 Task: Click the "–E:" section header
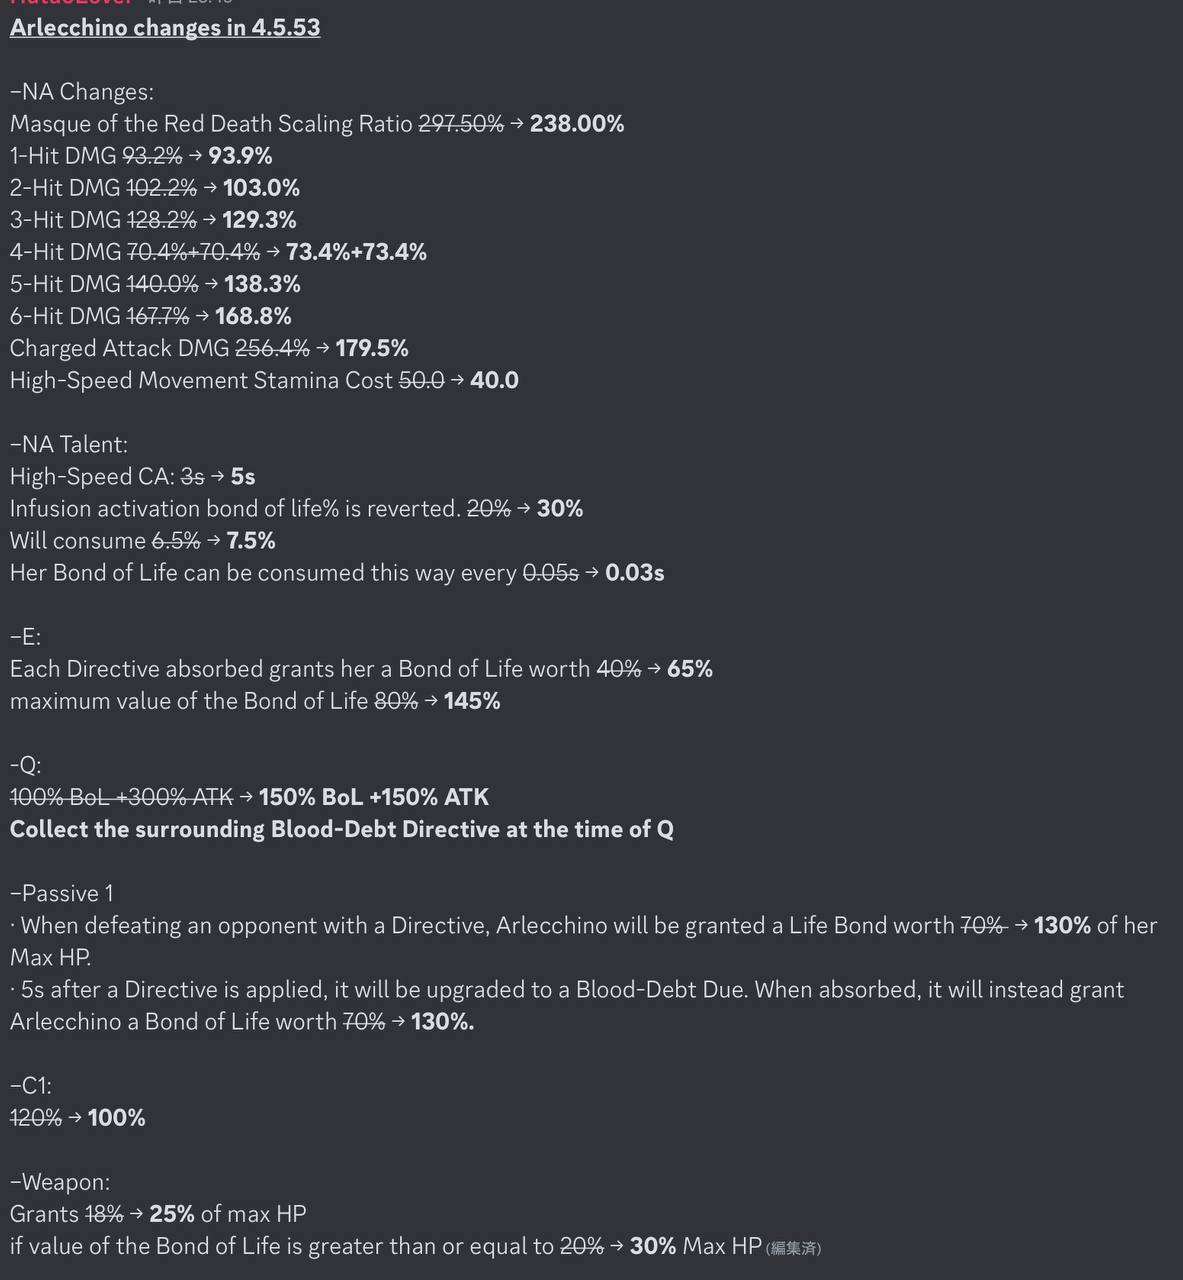coord(25,637)
